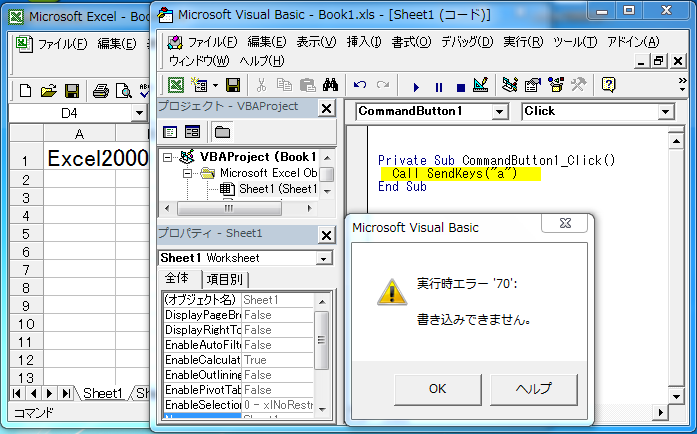Save Book1 via VBA toolbar disk icon
The image size is (697, 434).
tap(233, 84)
